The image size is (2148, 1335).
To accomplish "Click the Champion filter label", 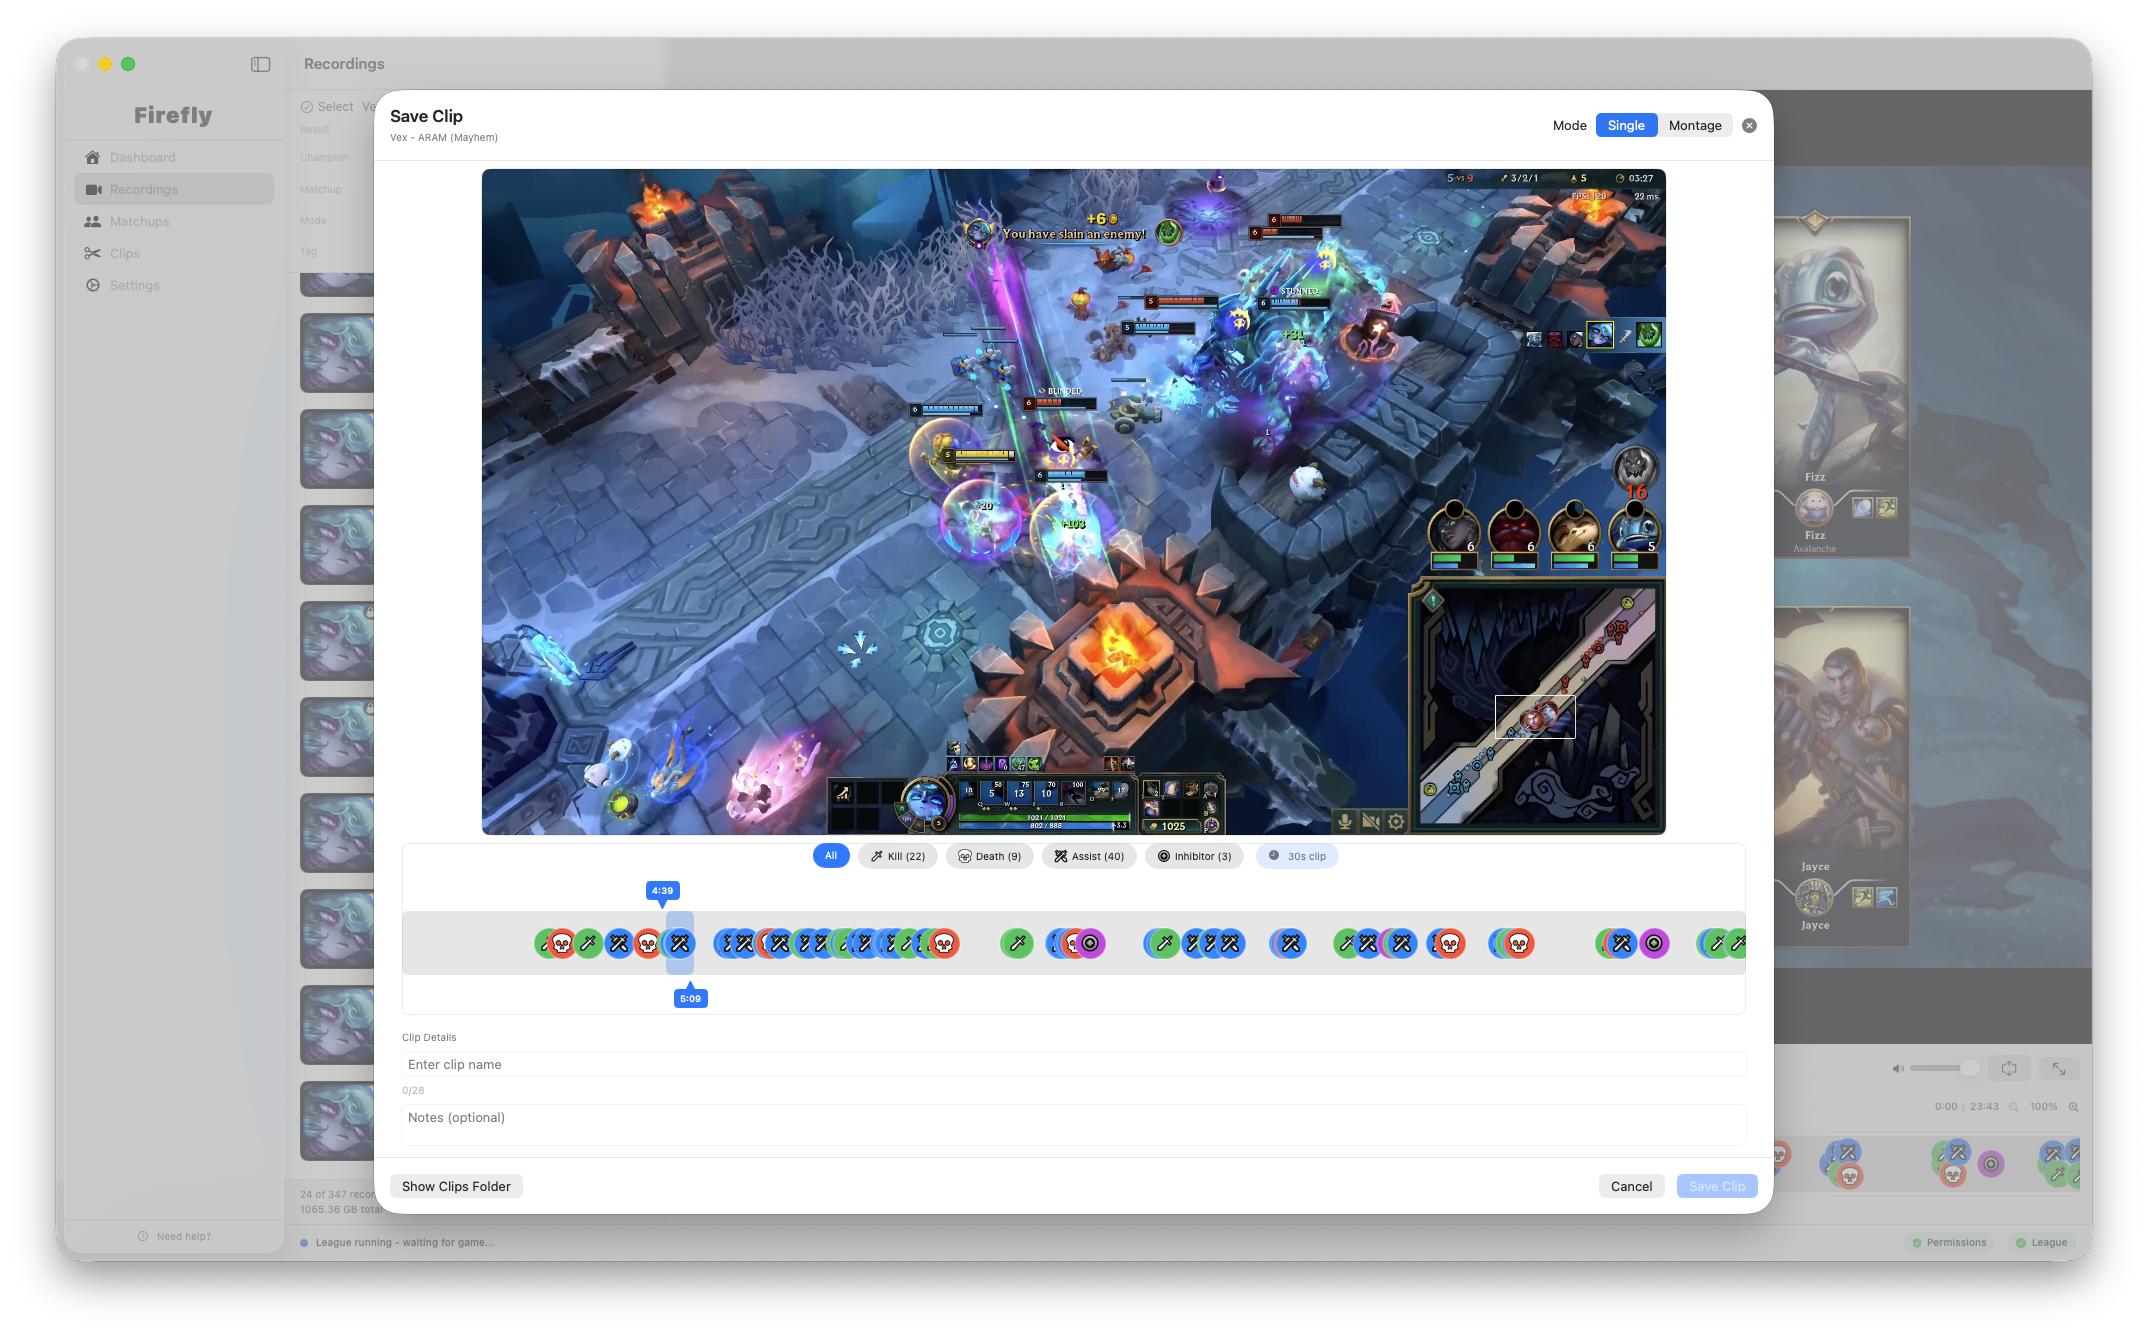I will pyautogui.click(x=324, y=158).
